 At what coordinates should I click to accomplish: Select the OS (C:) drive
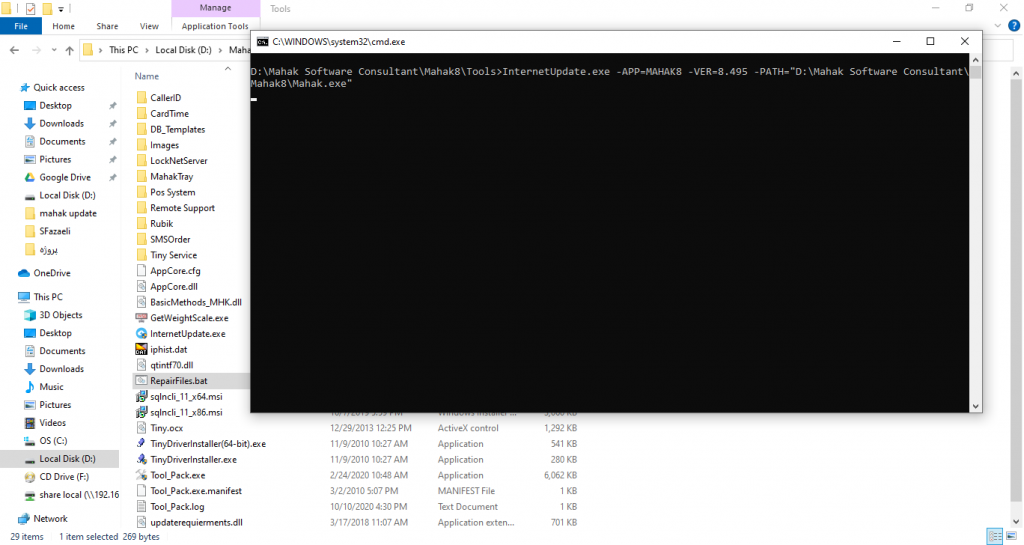(53, 441)
